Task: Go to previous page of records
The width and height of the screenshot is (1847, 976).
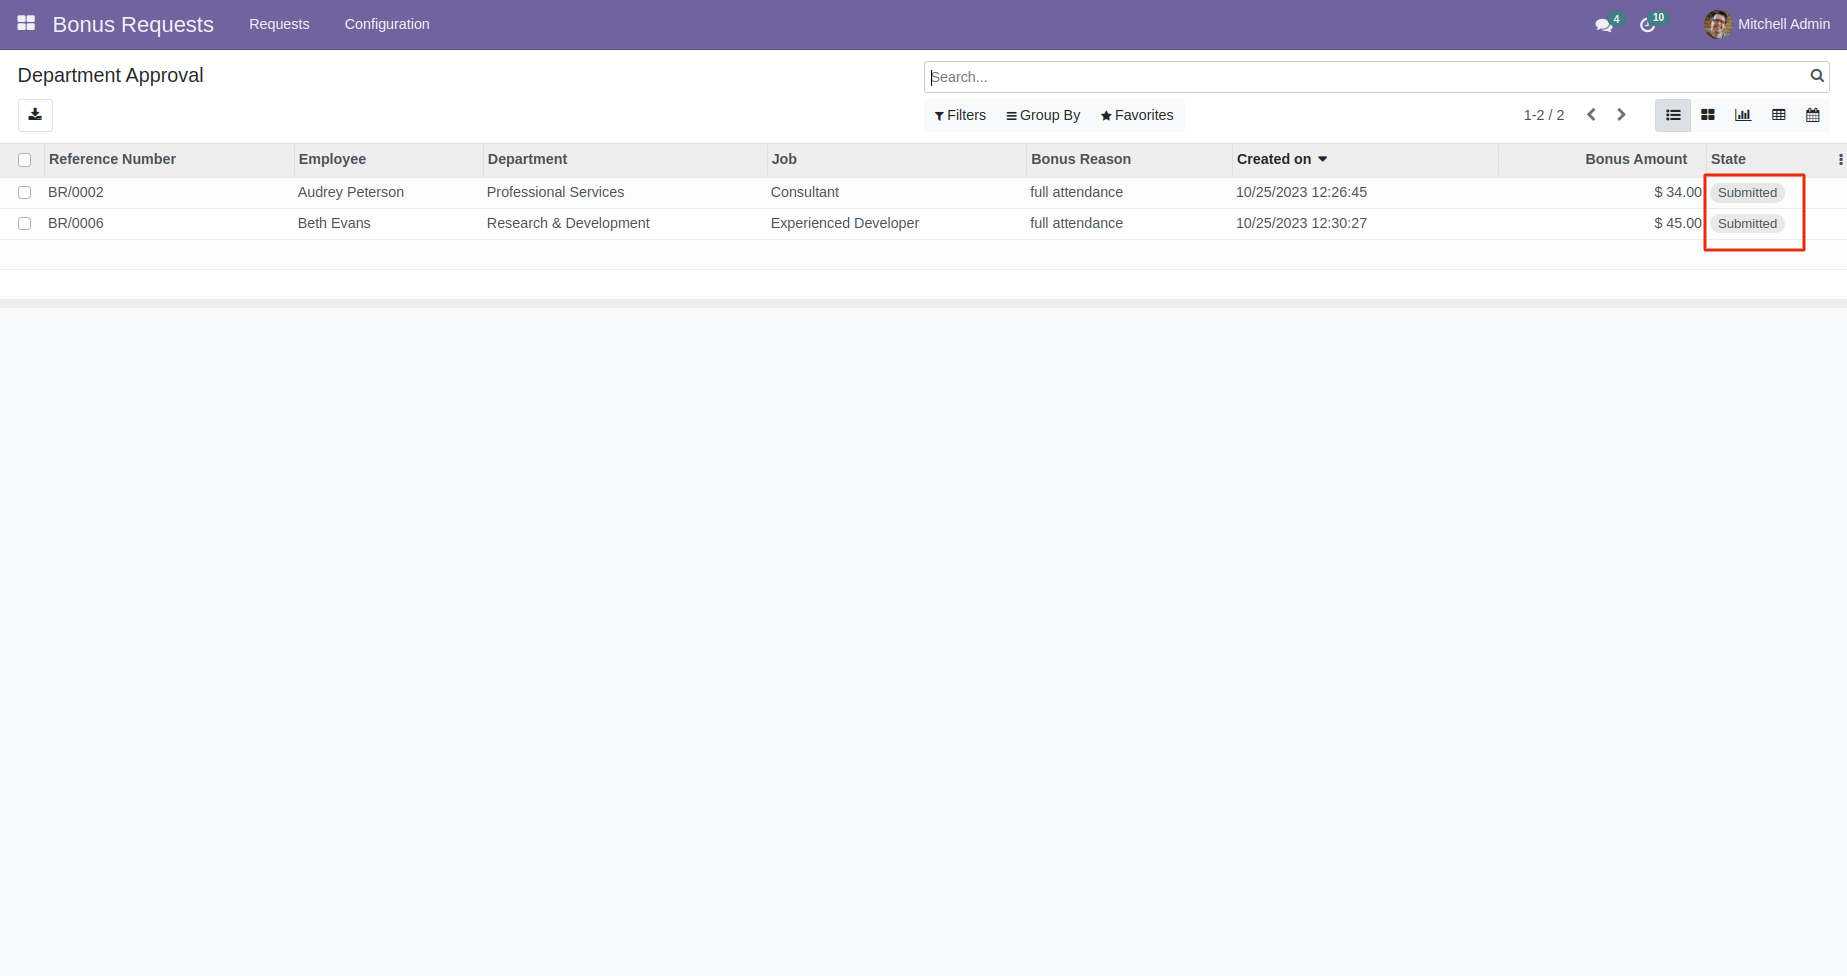Action: (1591, 115)
